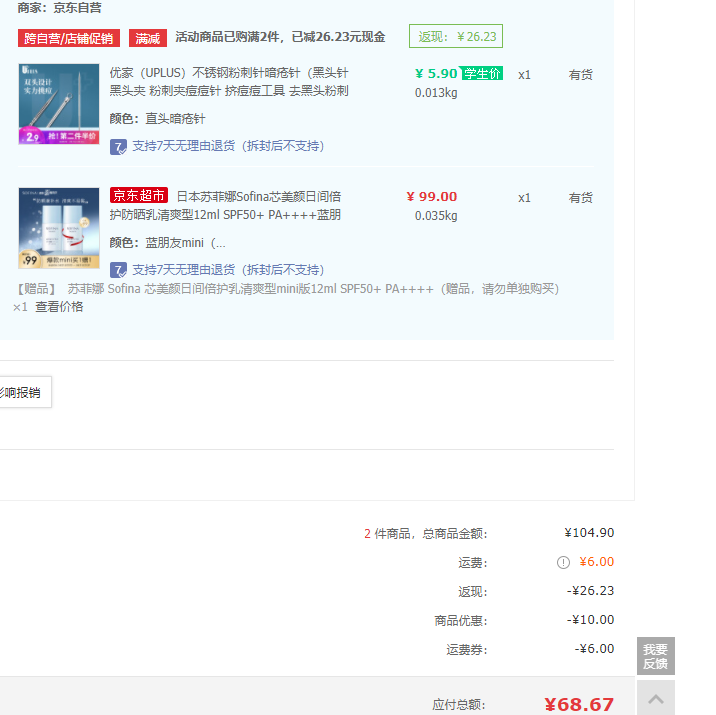The image size is (716, 715).
Task: Click the UPLUS 7天无理由退货 text
Action: click(228, 146)
